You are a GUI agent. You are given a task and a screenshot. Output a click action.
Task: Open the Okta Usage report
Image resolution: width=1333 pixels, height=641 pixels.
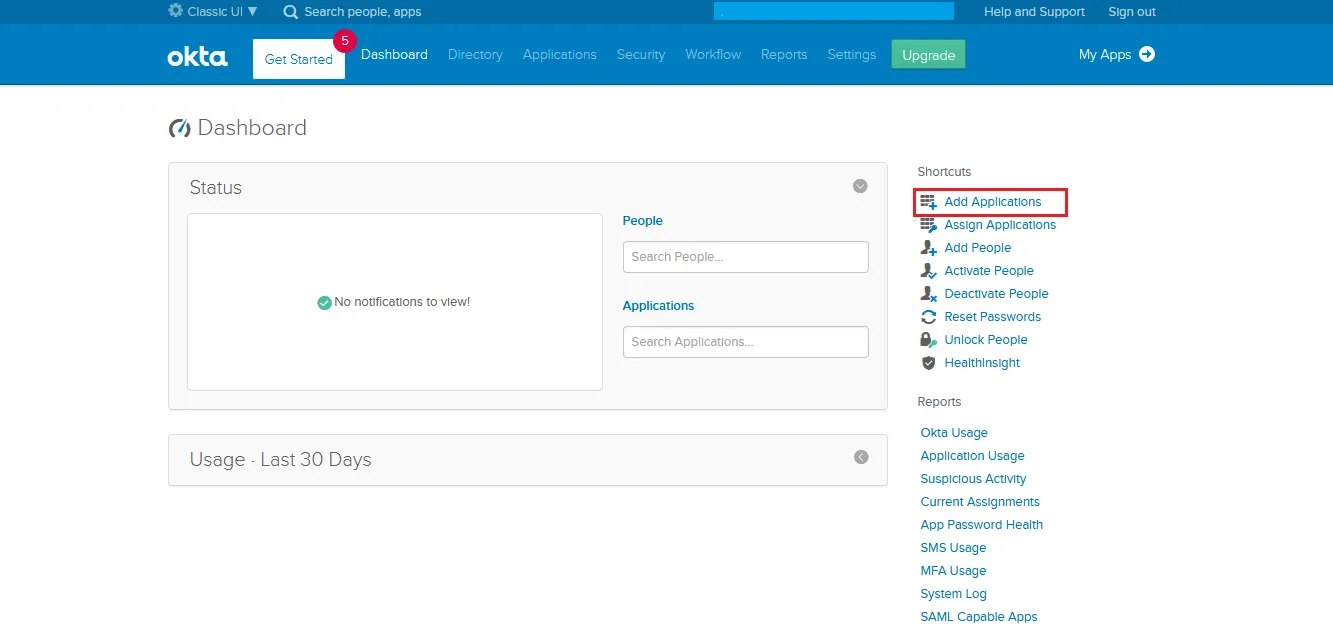[x=954, y=433]
